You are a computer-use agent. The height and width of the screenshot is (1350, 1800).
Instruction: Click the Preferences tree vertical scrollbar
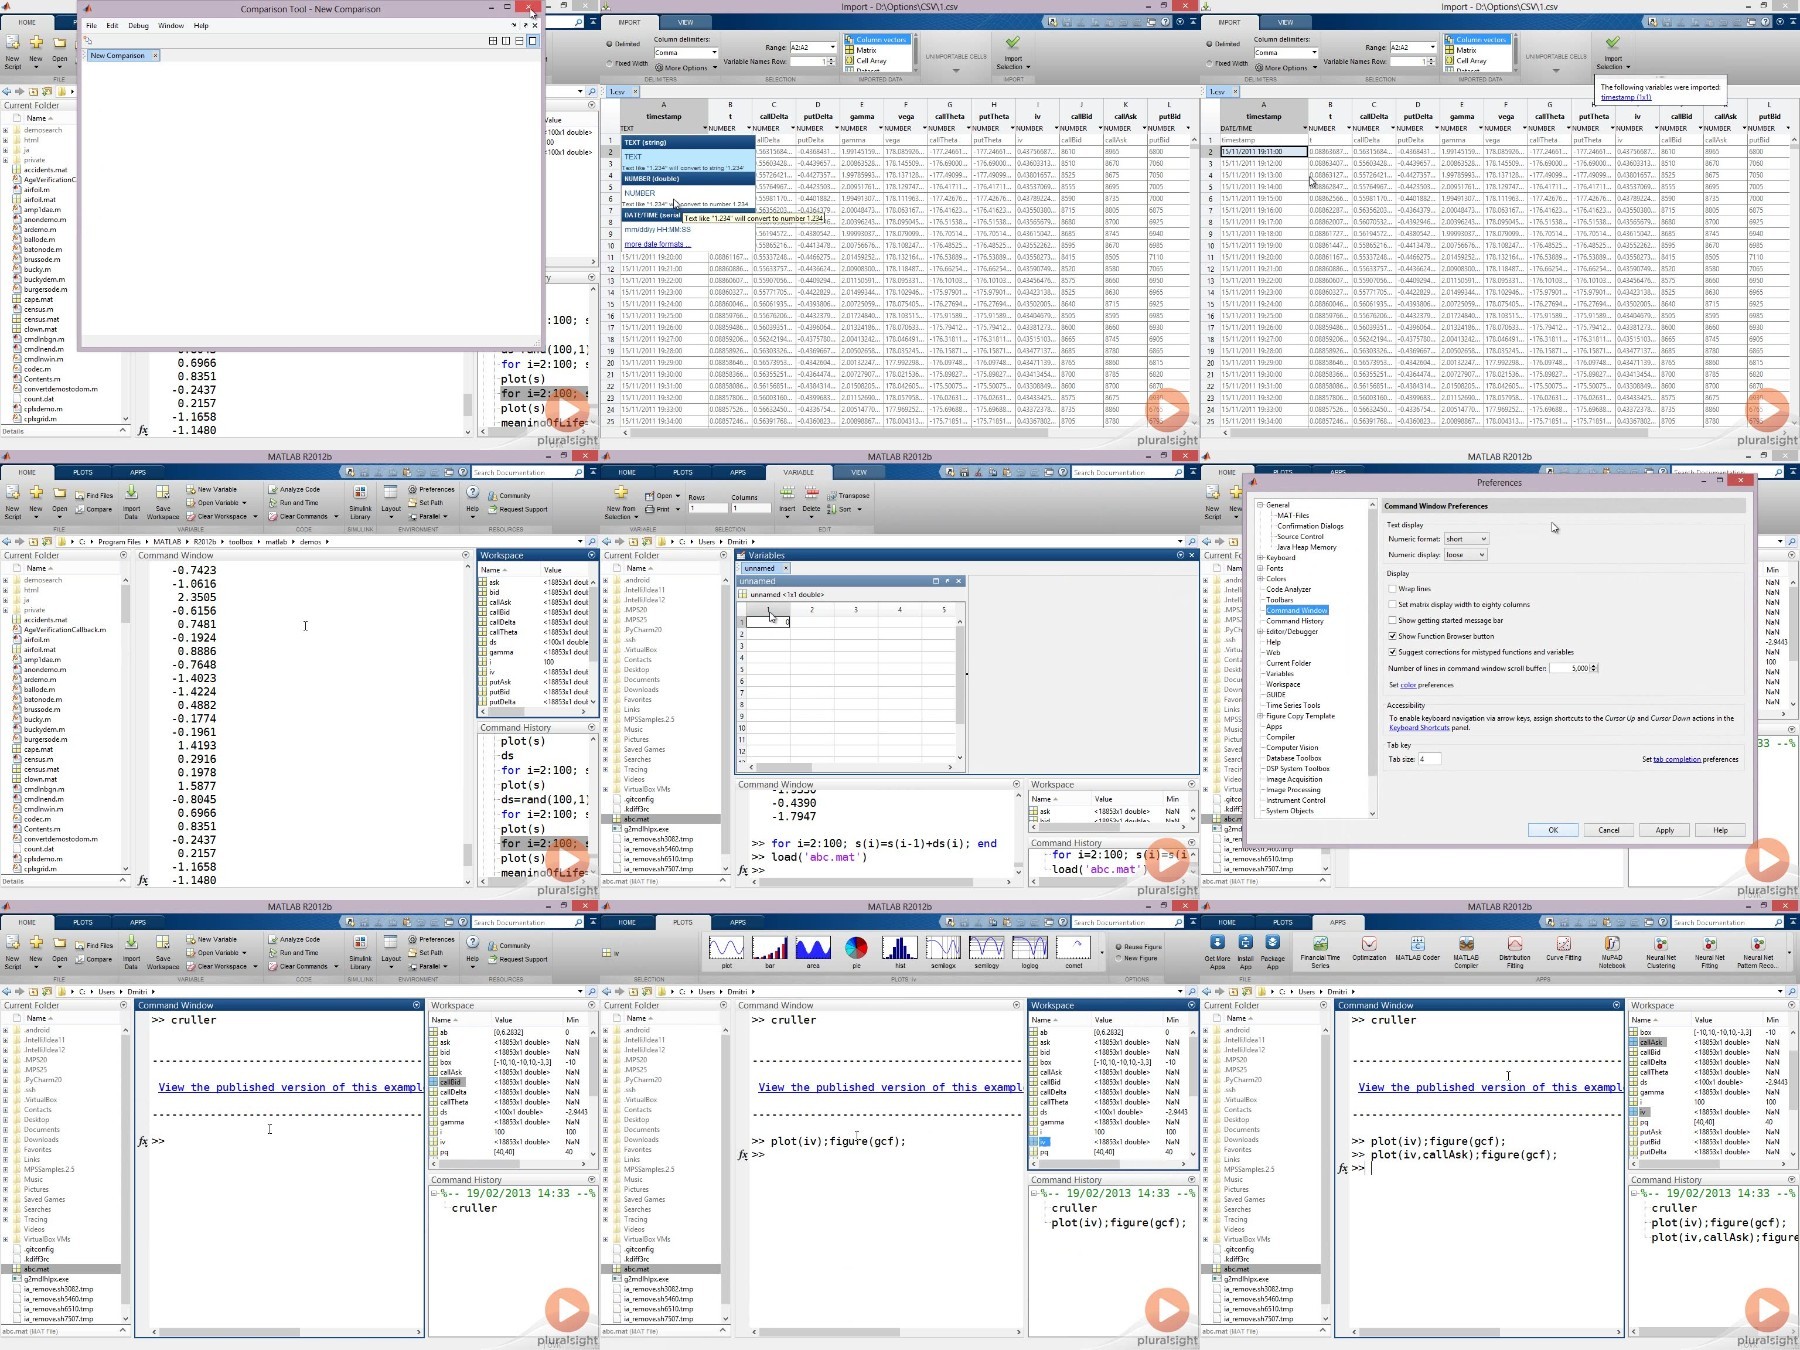[x=1372, y=640]
